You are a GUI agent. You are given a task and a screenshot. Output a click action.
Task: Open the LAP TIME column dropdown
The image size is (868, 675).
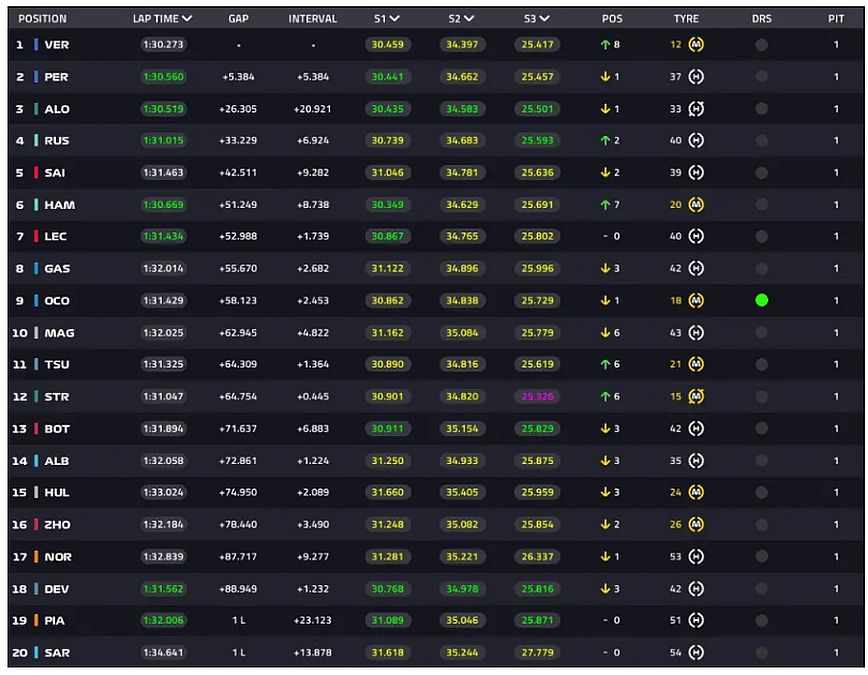click(187, 19)
